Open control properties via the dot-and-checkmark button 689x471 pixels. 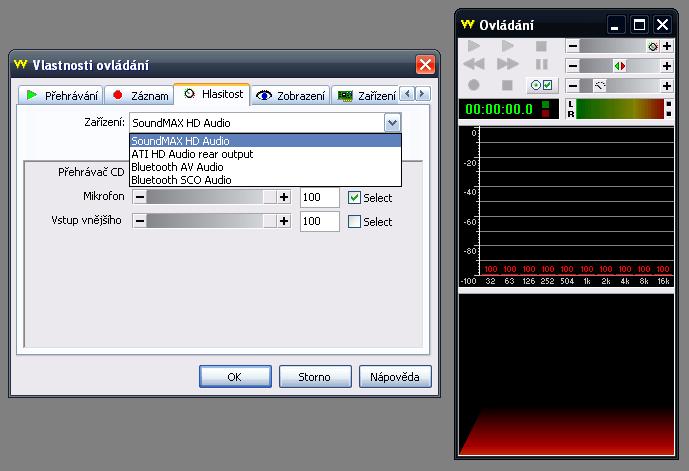(542, 85)
